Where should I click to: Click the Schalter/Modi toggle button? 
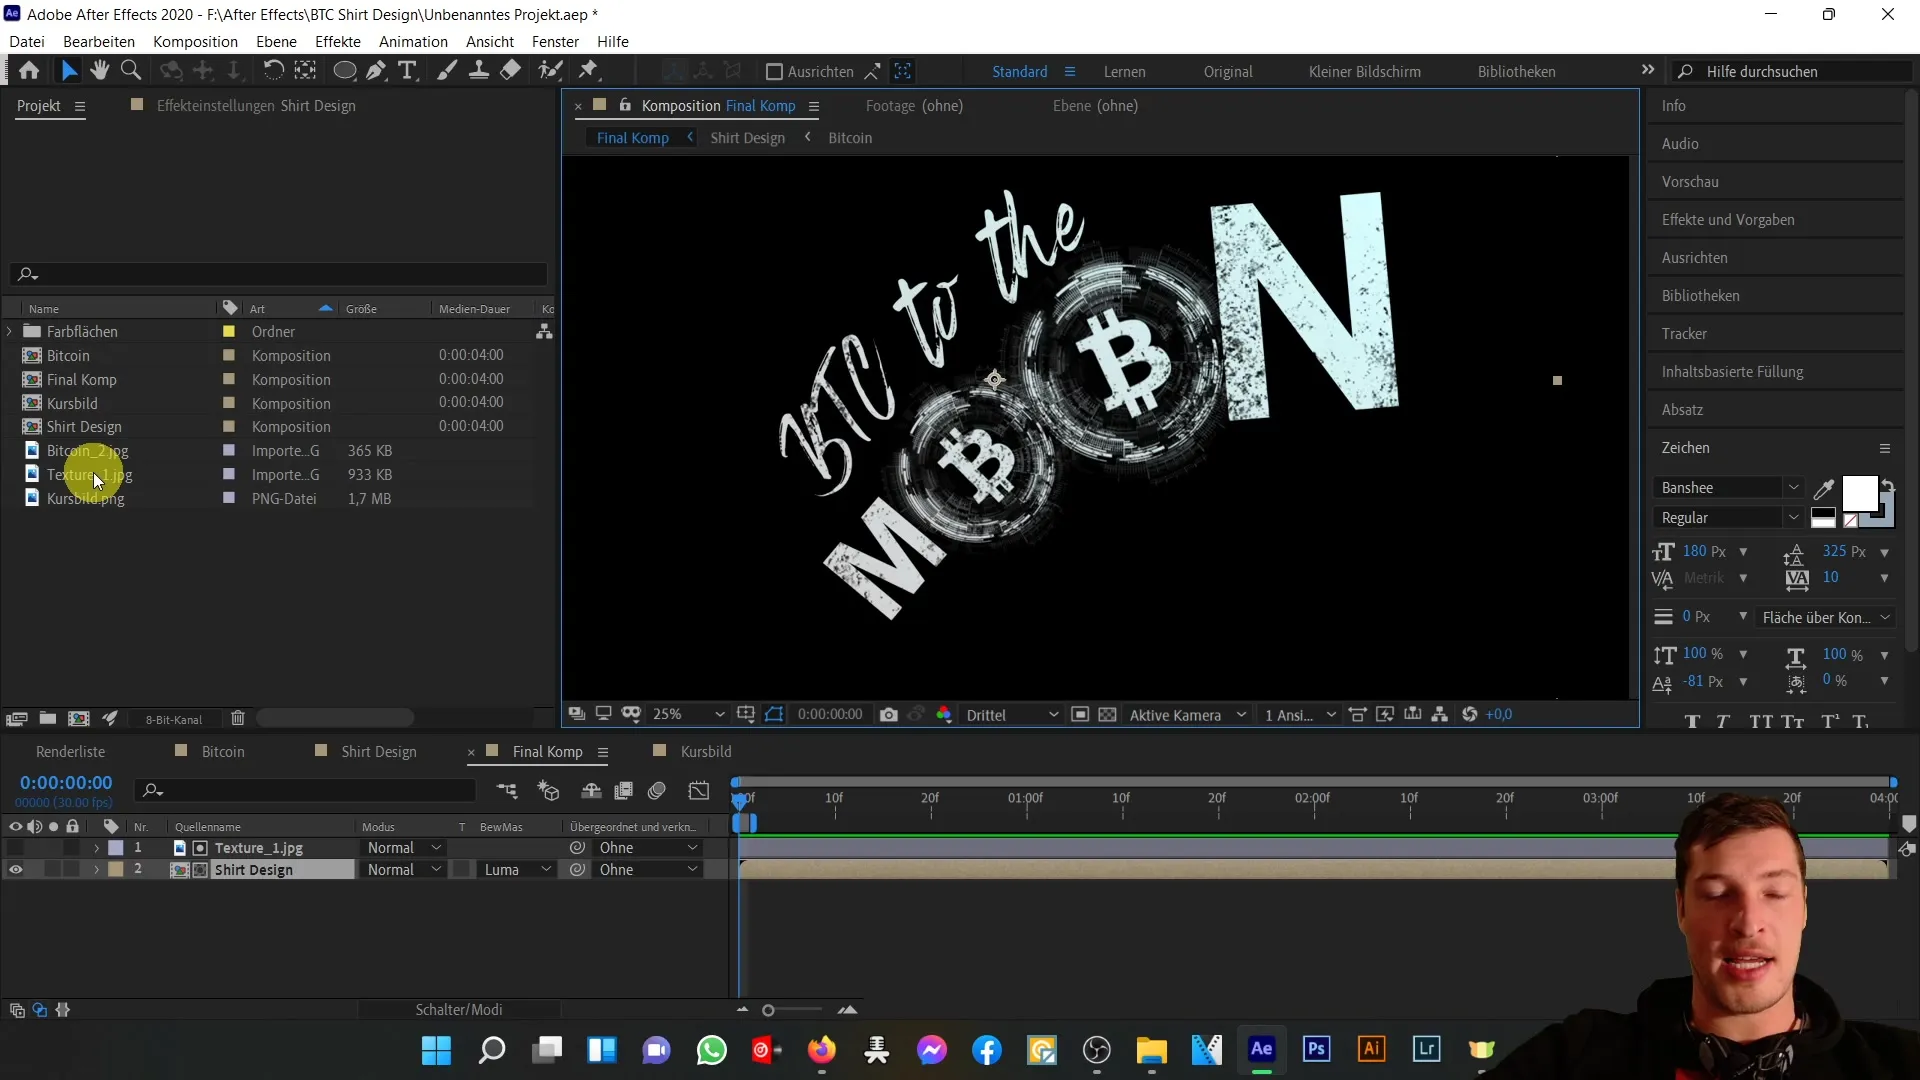pyautogui.click(x=459, y=1010)
